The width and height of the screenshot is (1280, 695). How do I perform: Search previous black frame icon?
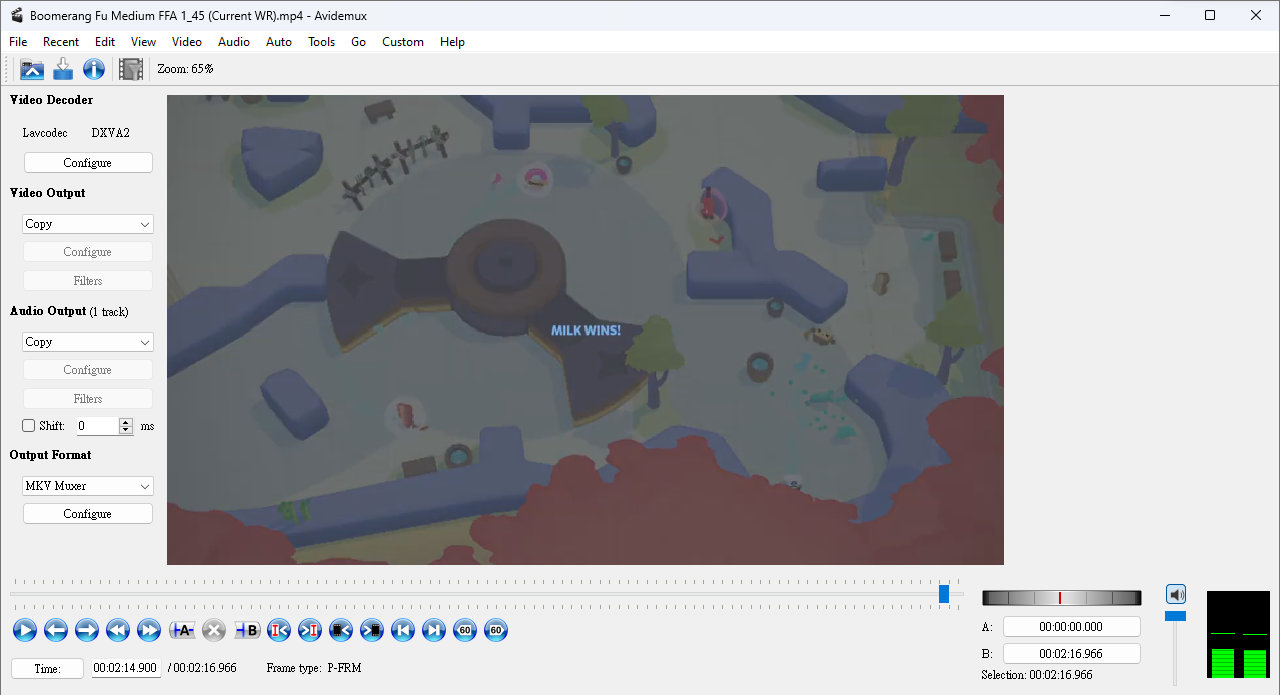341,630
